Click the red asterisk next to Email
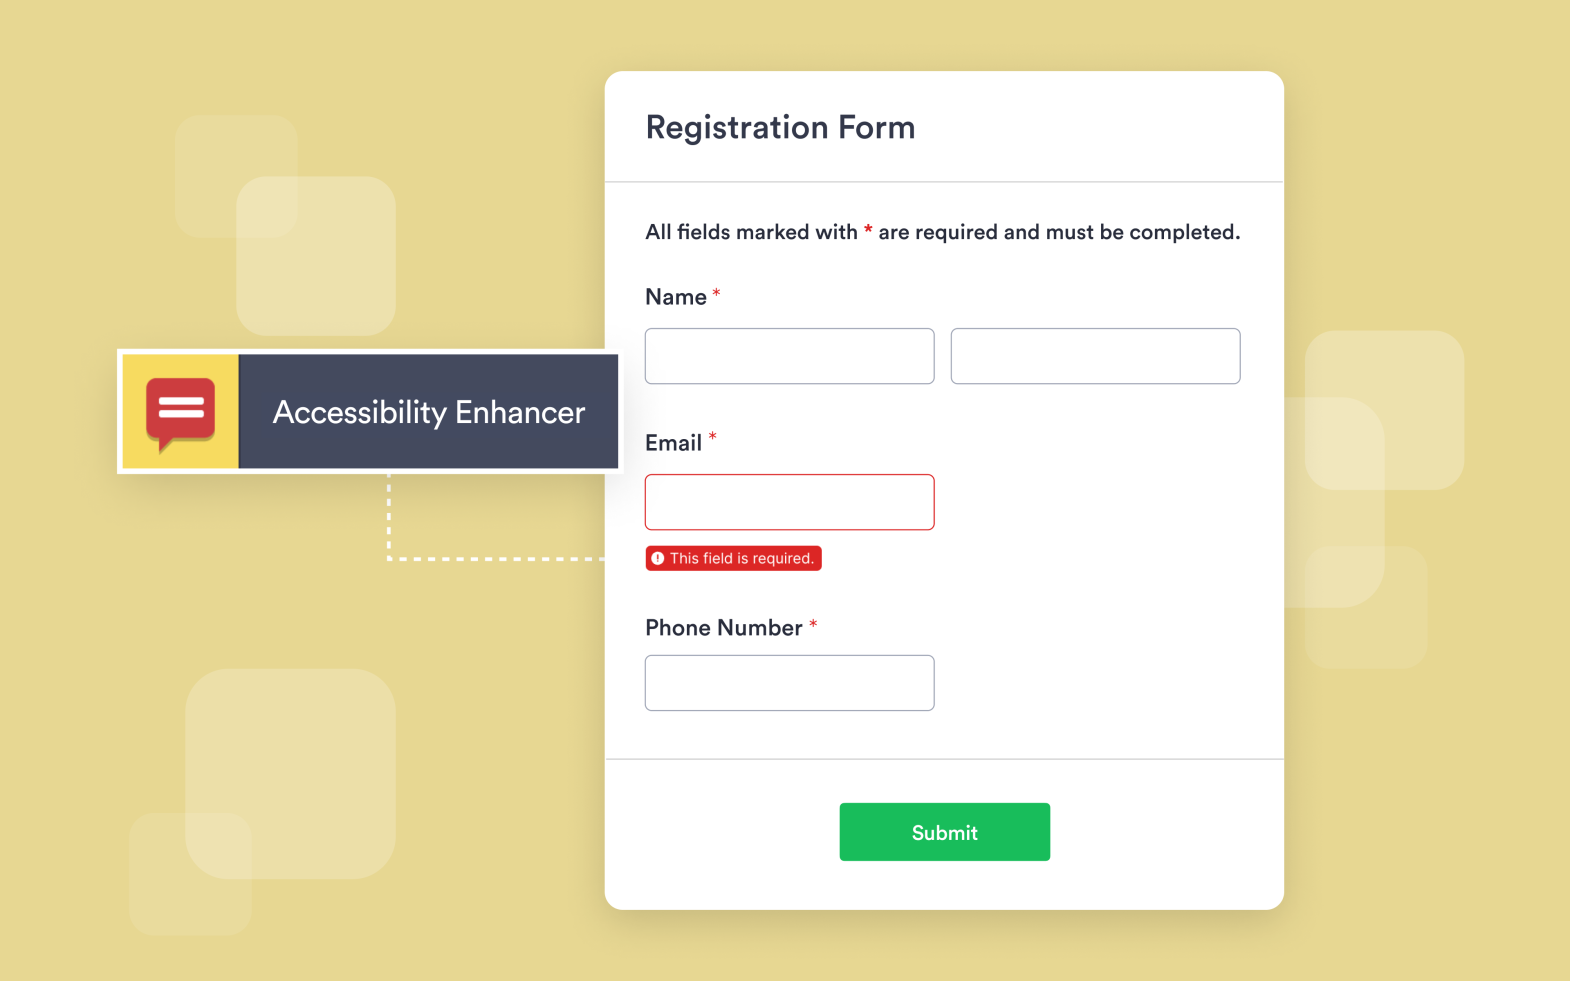This screenshot has width=1570, height=981. click(712, 436)
